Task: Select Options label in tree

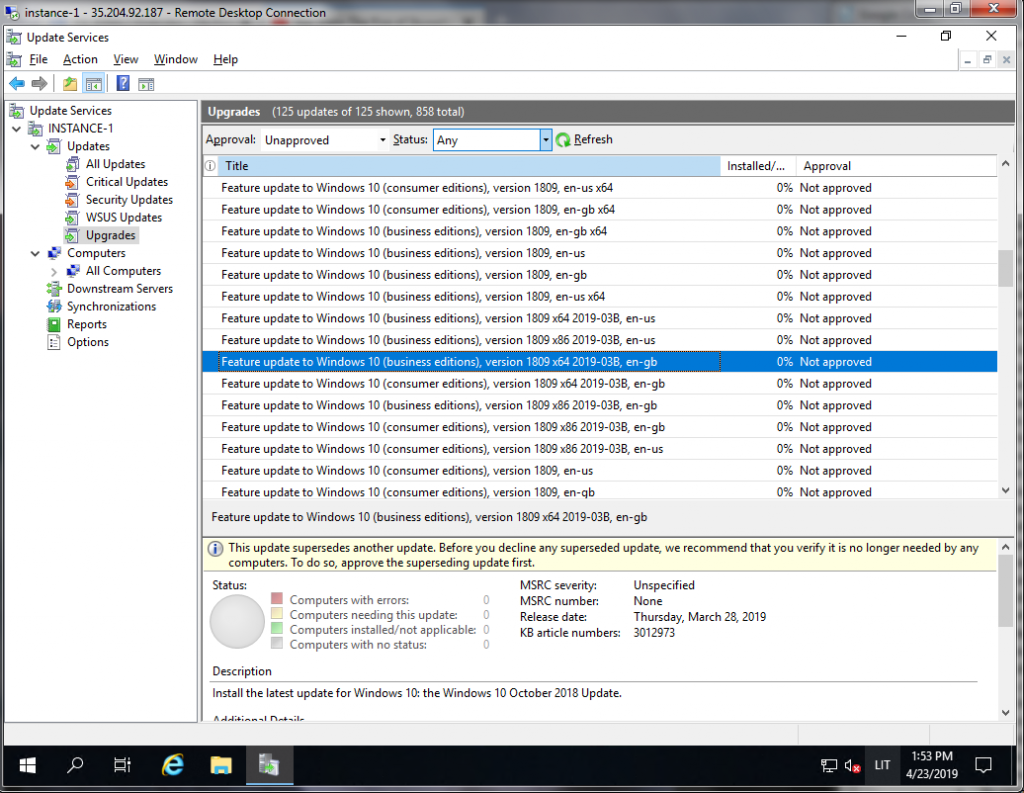Action: coord(88,342)
